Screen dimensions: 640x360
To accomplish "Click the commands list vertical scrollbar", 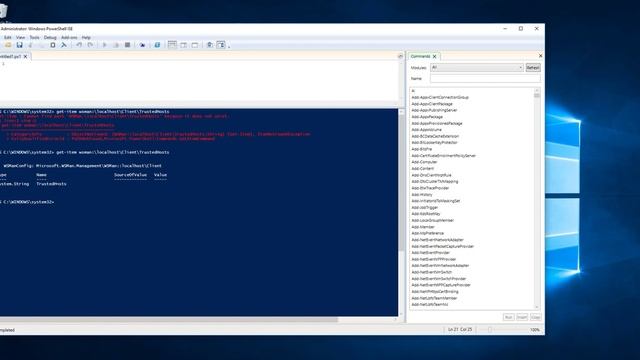I will coord(537,199).
